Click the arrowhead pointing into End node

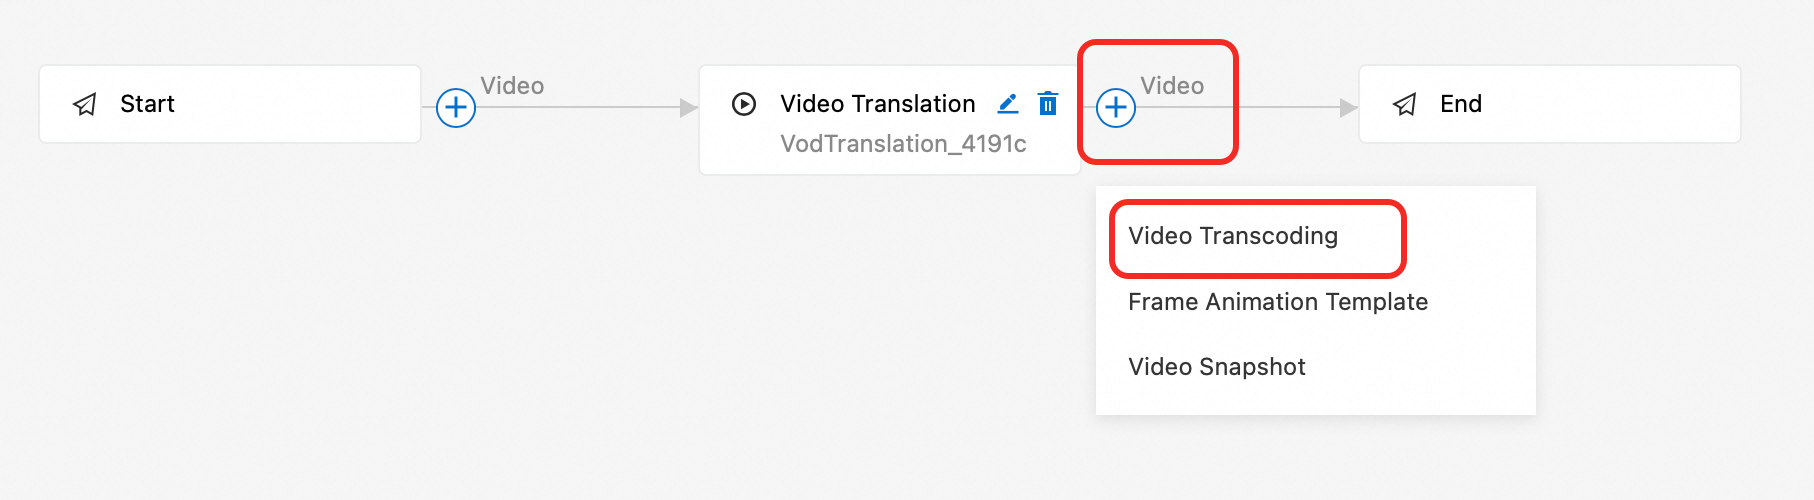tap(1348, 107)
